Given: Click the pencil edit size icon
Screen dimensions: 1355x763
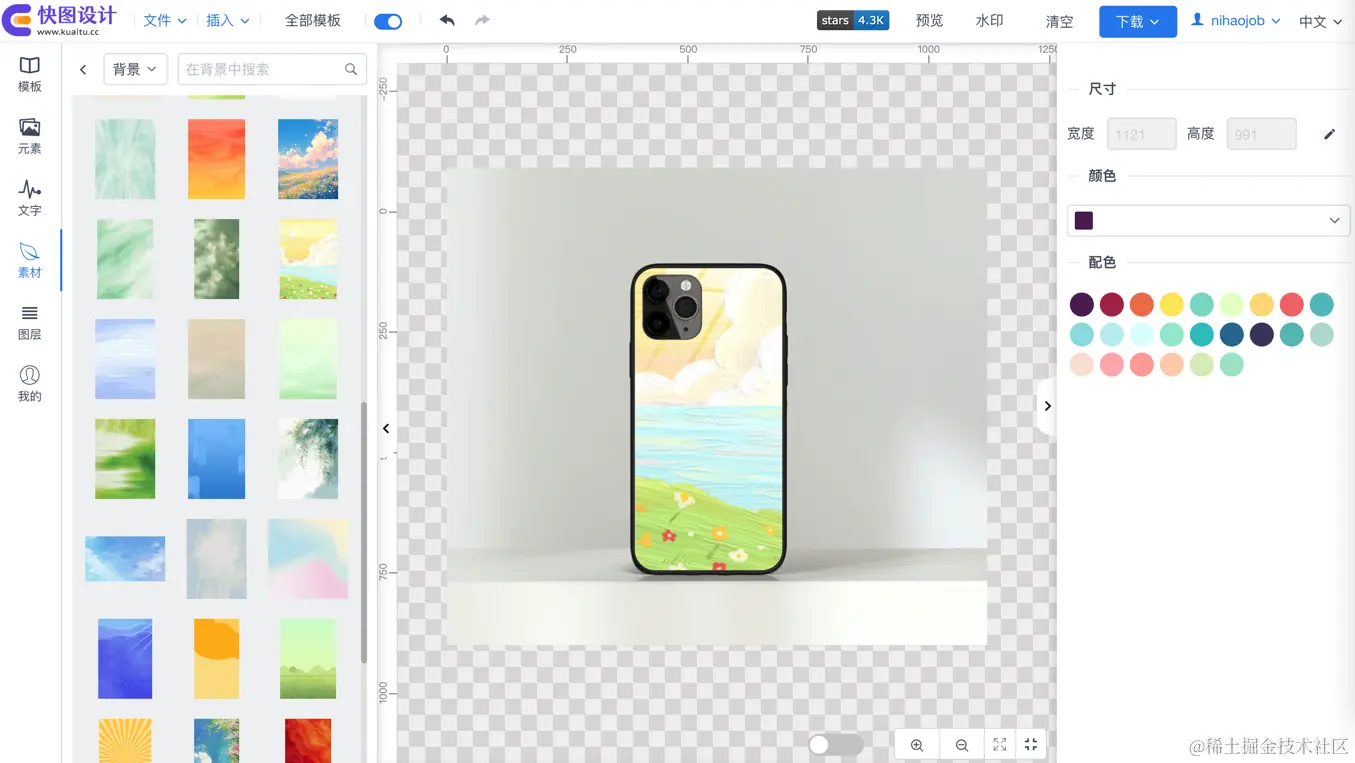Looking at the screenshot, I should tap(1329, 134).
